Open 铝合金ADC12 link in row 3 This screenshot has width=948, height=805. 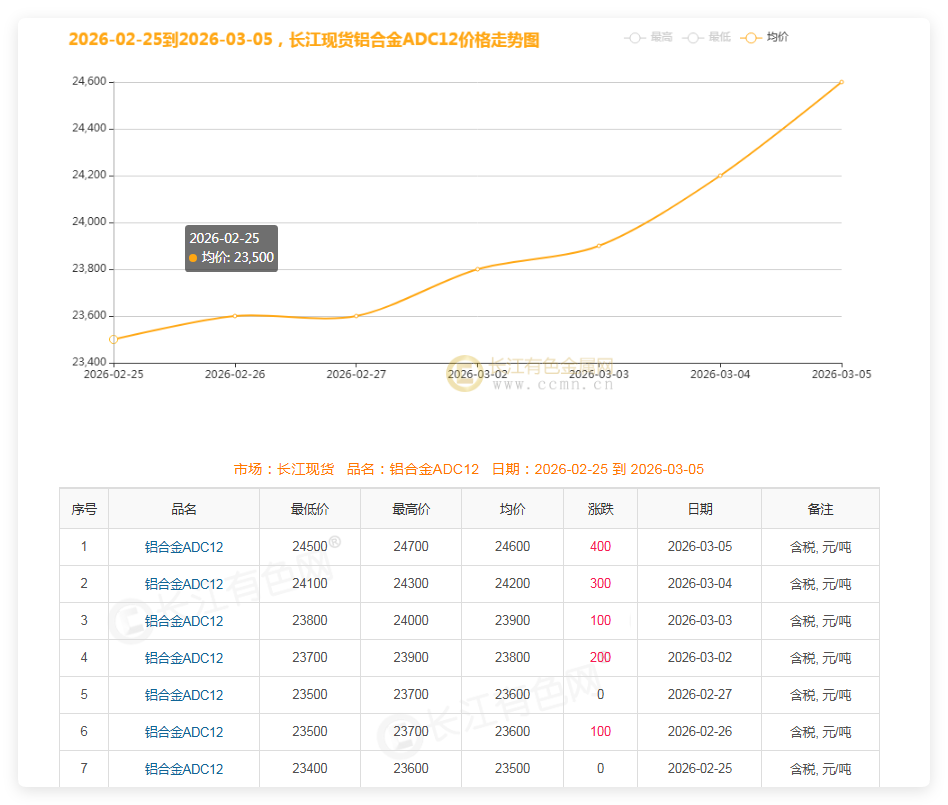point(184,621)
